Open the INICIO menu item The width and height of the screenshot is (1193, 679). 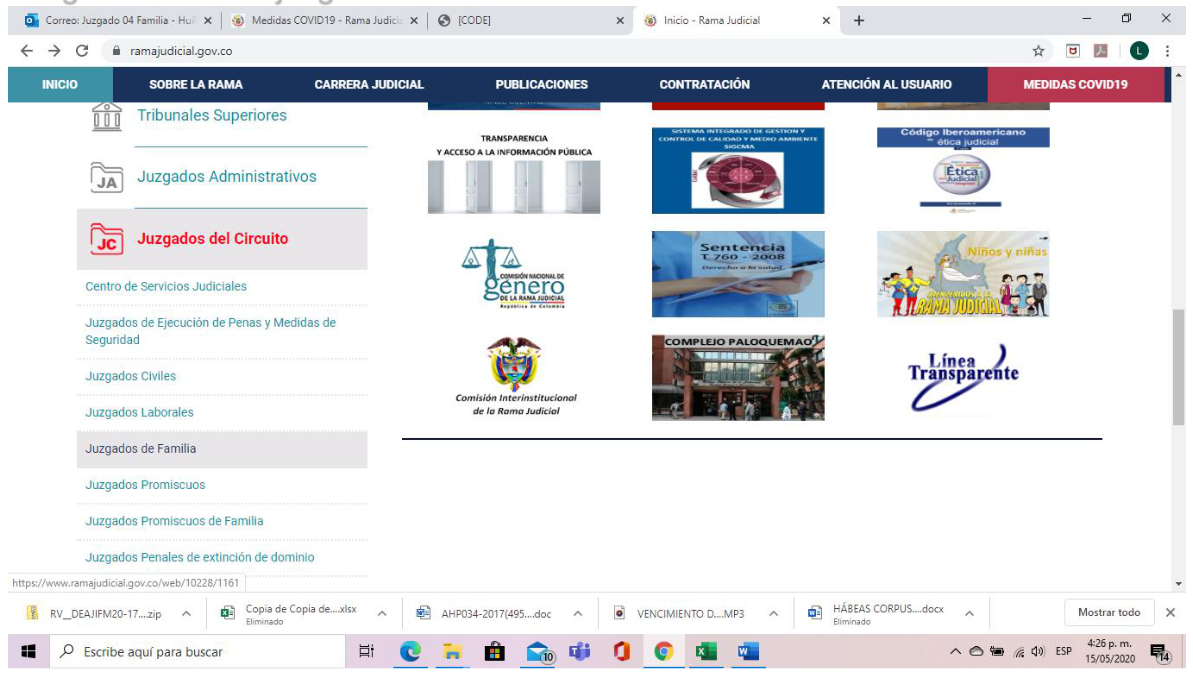click(x=60, y=84)
